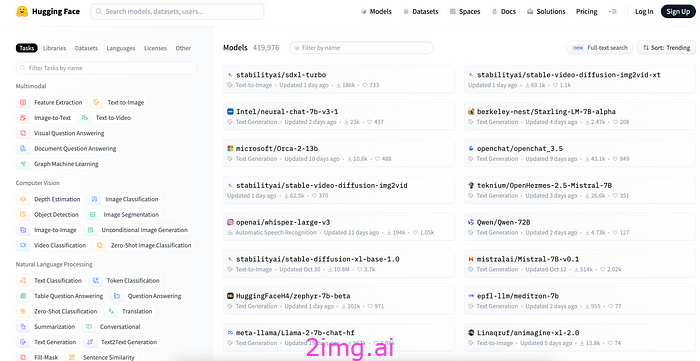Click the Image-to-Text task icon
700x361 pixels.
click(23, 118)
